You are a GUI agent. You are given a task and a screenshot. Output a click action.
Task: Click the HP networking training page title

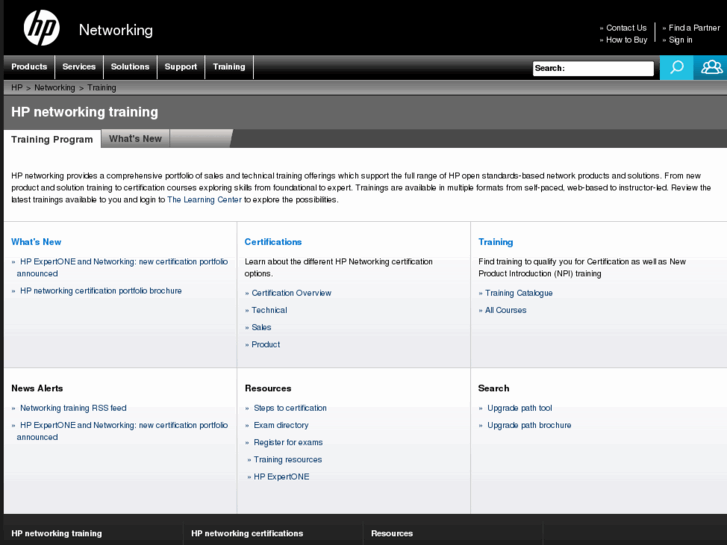84,112
